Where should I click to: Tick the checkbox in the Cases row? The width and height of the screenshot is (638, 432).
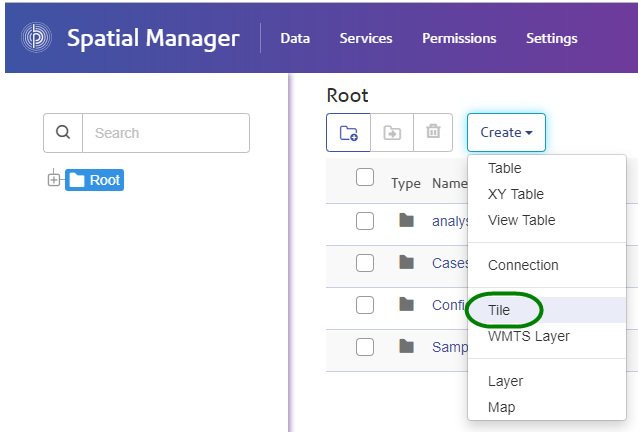pyautogui.click(x=365, y=263)
